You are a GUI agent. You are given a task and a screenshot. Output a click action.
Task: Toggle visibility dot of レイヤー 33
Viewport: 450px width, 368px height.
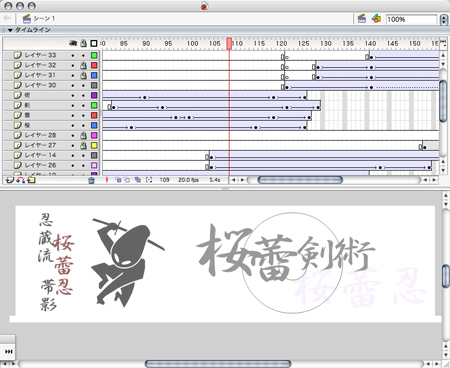coord(73,55)
